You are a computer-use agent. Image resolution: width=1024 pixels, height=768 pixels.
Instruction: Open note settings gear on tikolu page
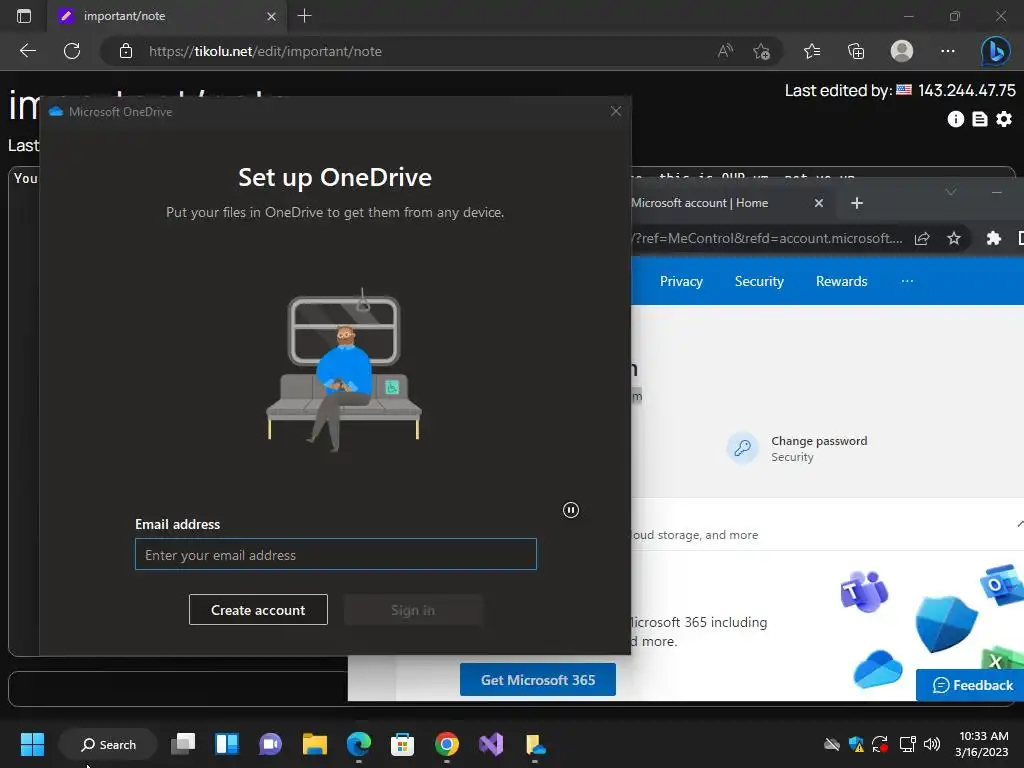click(1004, 119)
